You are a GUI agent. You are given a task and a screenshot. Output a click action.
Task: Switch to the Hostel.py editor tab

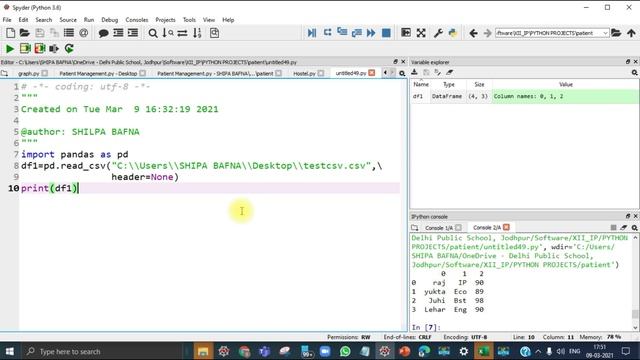[304, 73]
